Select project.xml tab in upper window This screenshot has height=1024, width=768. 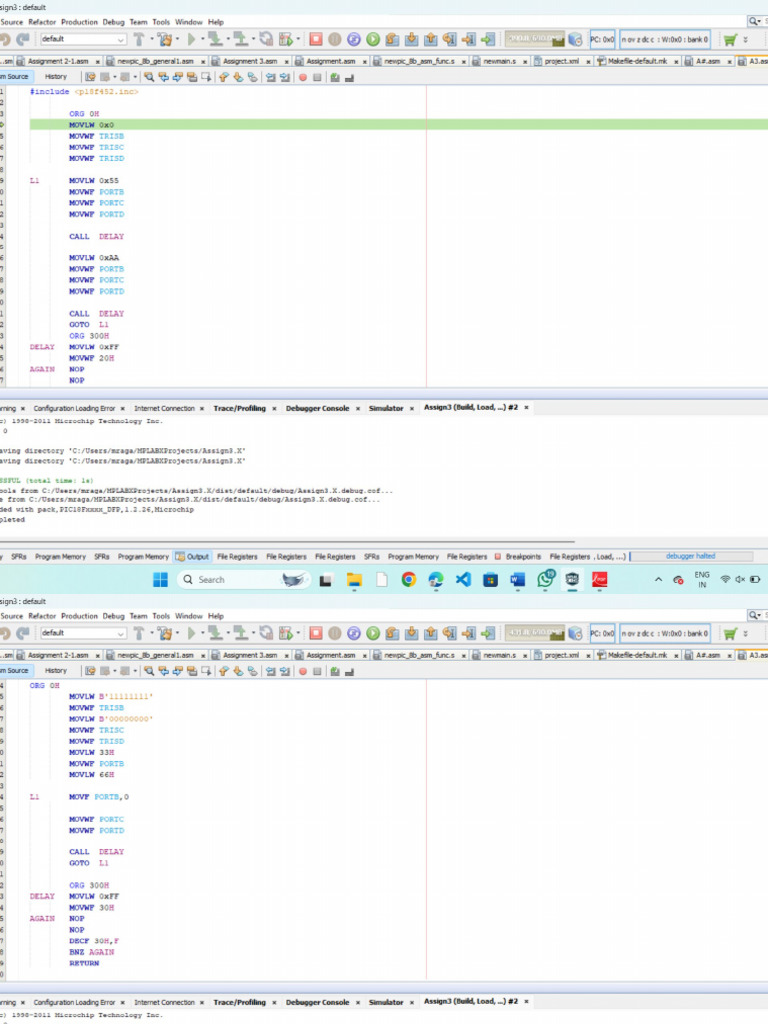coord(562,61)
